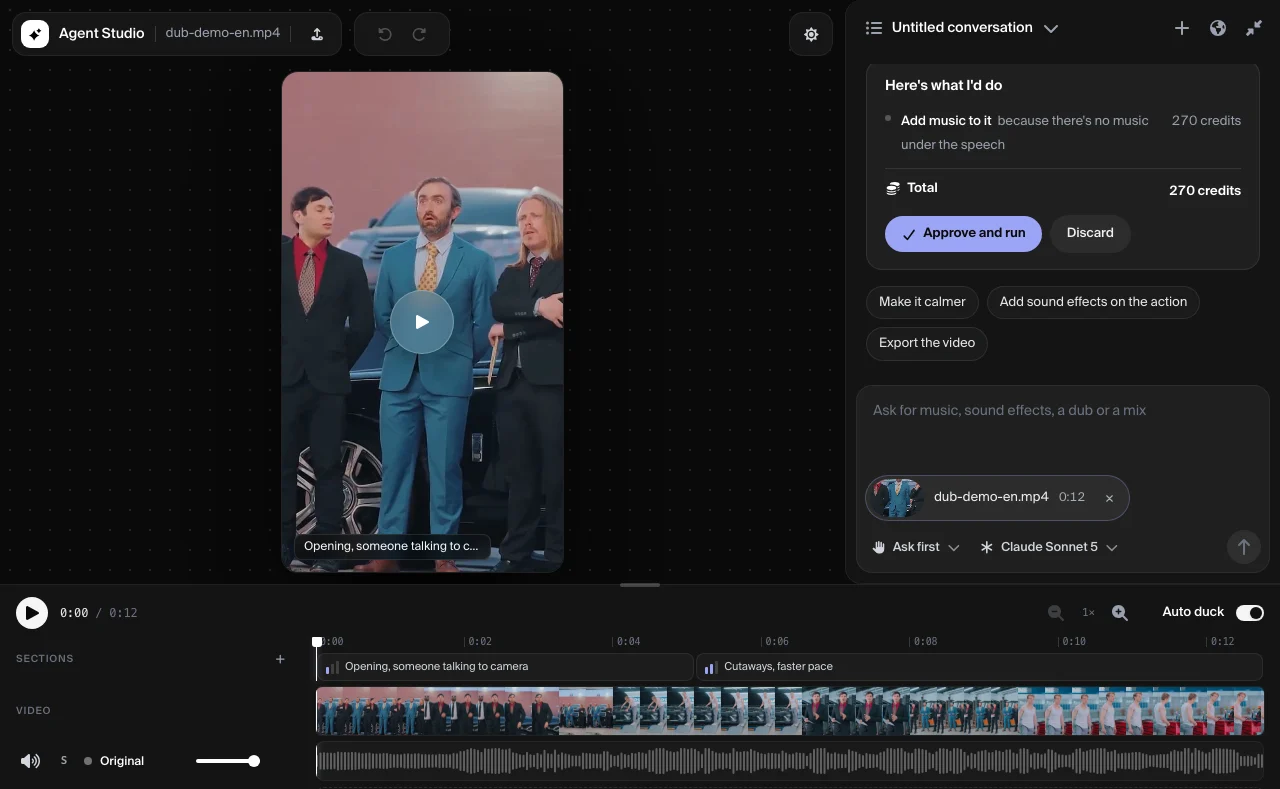Mute the Original audio track
This screenshot has height=789, width=1280.
point(31,761)
